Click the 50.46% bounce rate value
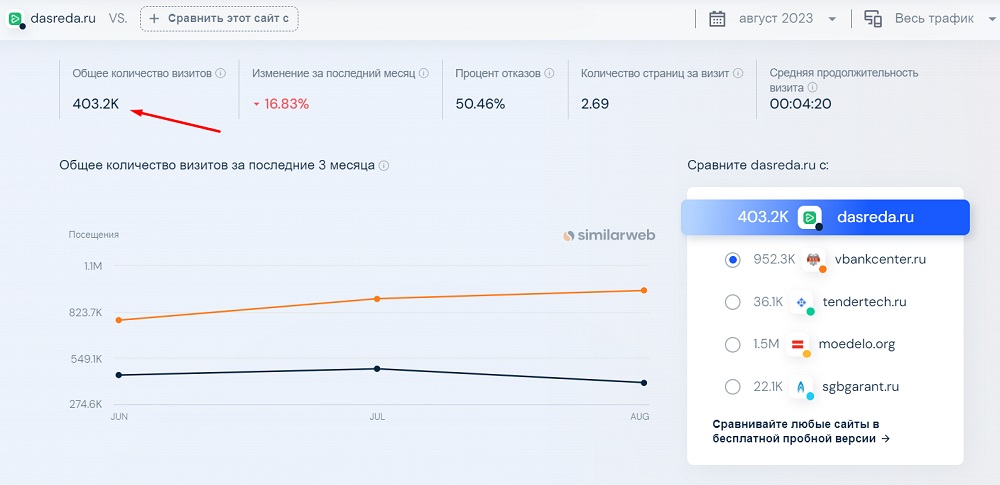The height and width of the screenshot is (485, 1000). [x=480, y=104]
